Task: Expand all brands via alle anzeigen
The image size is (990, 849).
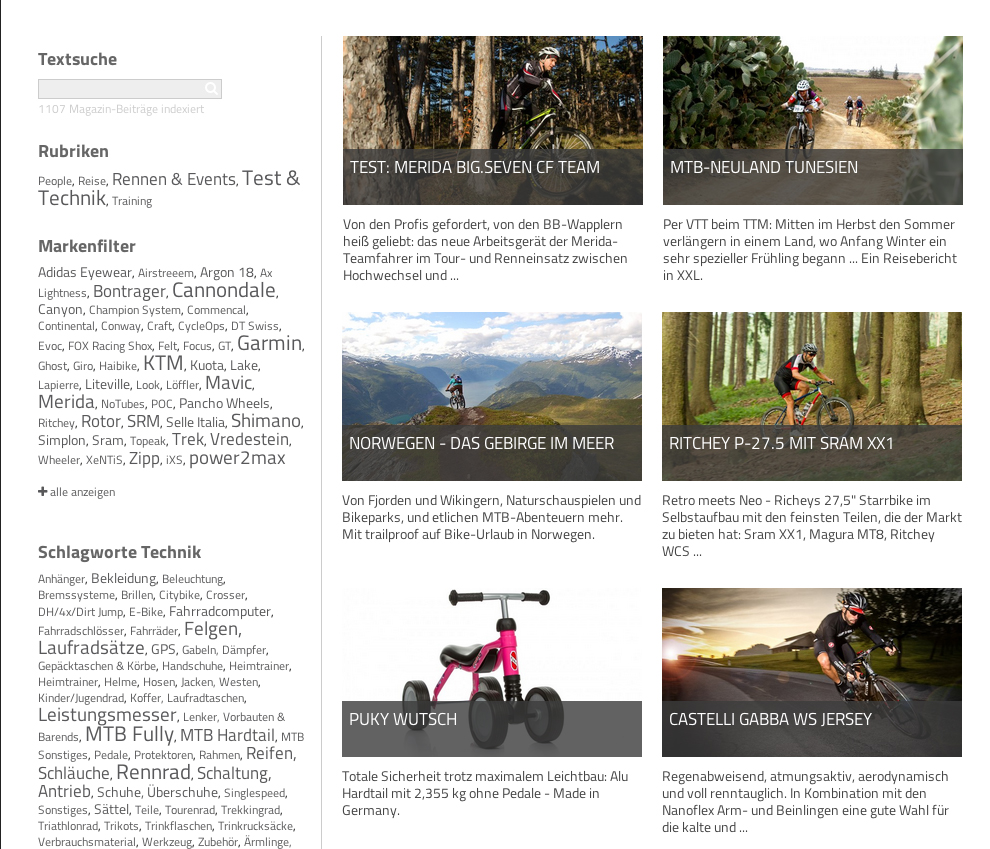Action: [76, 492]
